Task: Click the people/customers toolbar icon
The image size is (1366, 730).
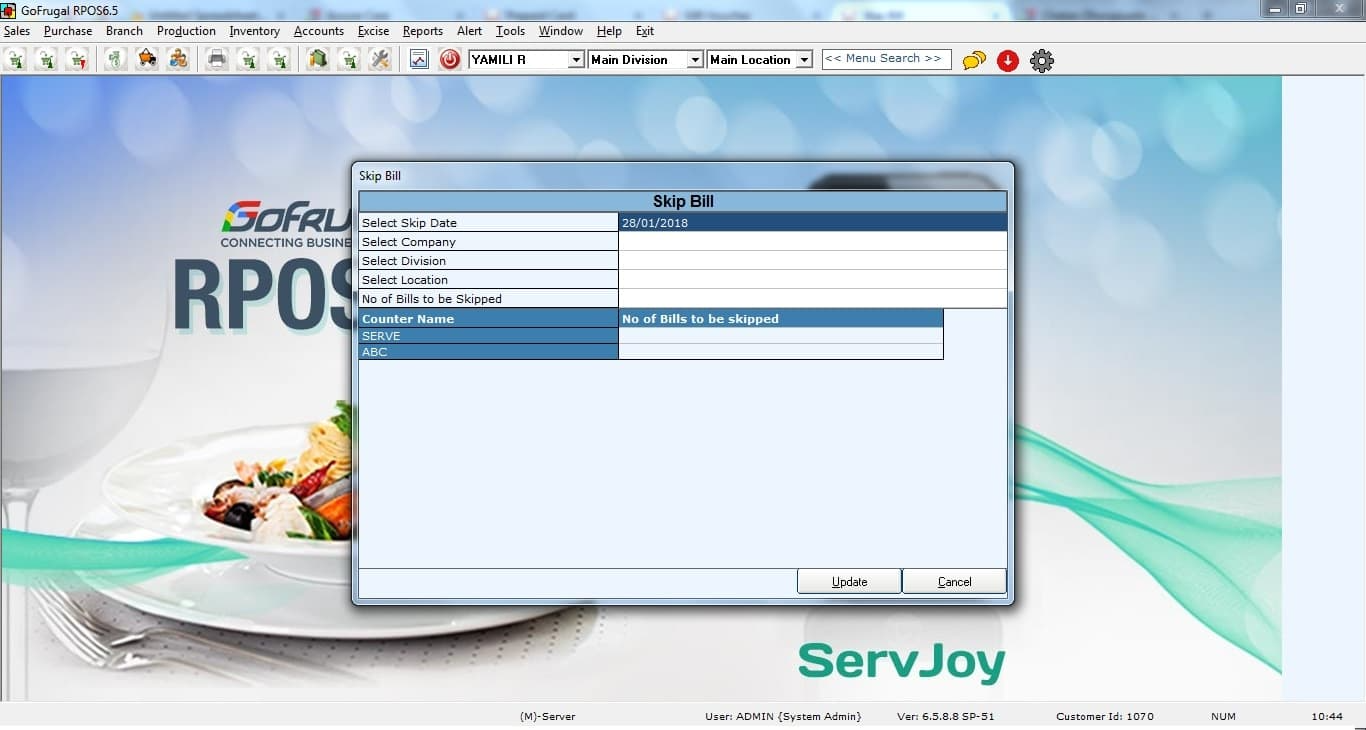Action: tap(178, 60)
